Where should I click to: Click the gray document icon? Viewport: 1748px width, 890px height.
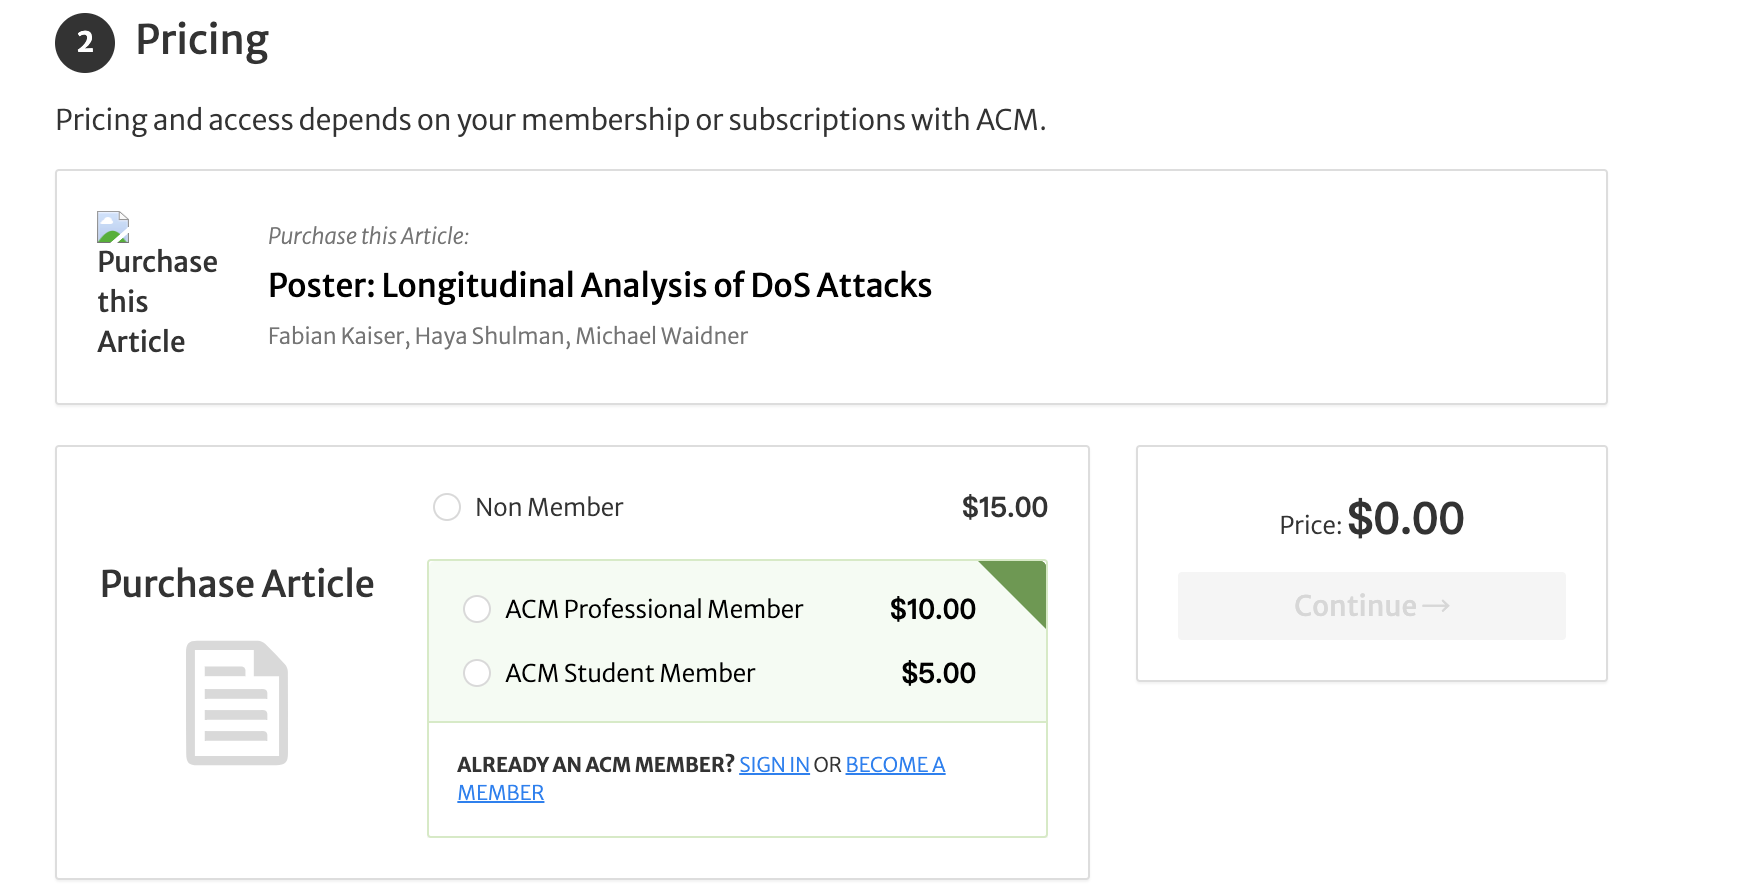237,703
